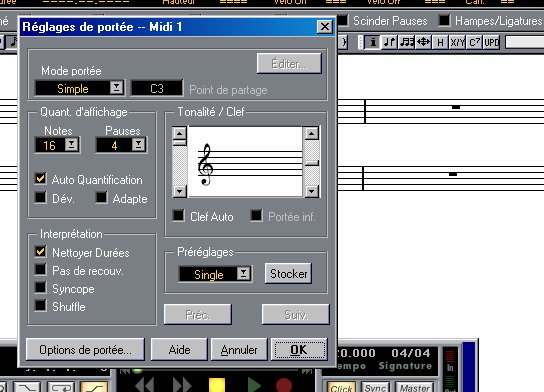Screen dimensions: 544x392
Task: Toggle the Master tempo button
Action: [415, 387]
